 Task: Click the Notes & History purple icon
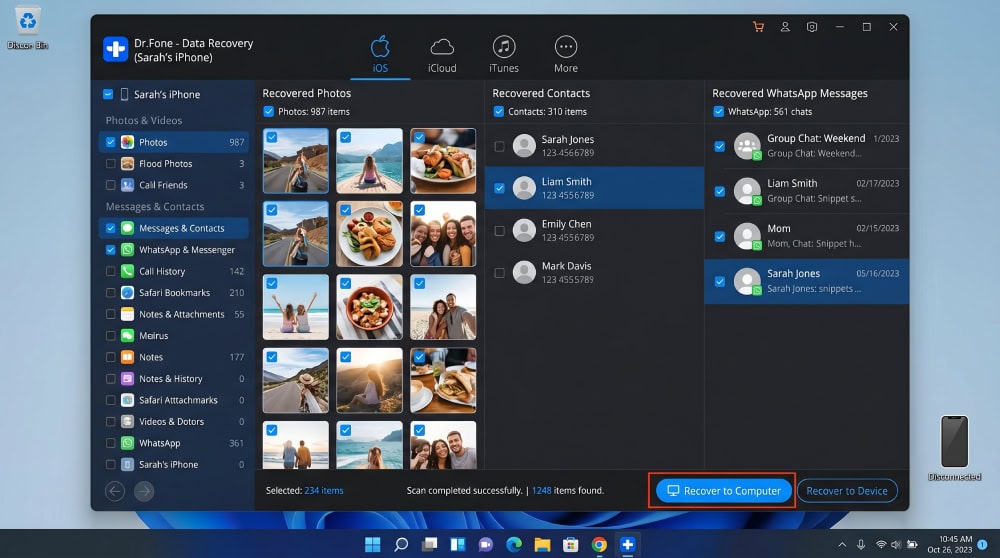click(x=128, y=378)
